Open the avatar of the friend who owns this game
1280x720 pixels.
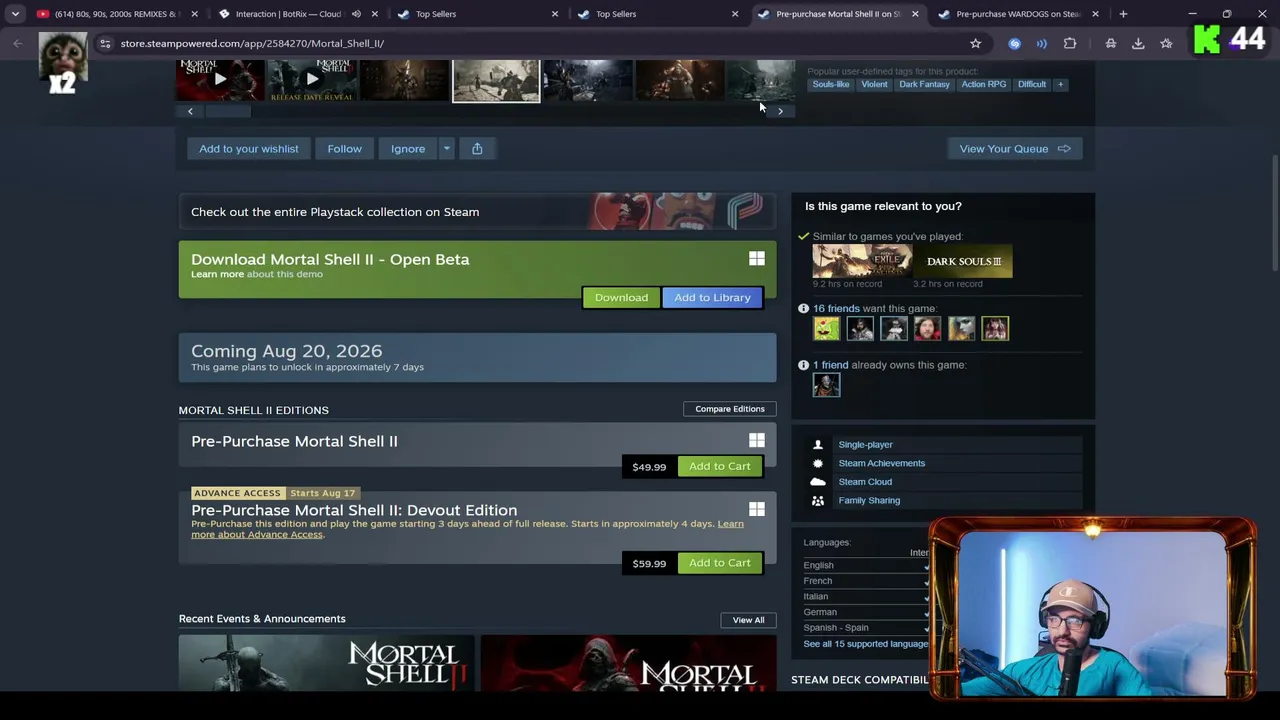(x=826, y=384)
